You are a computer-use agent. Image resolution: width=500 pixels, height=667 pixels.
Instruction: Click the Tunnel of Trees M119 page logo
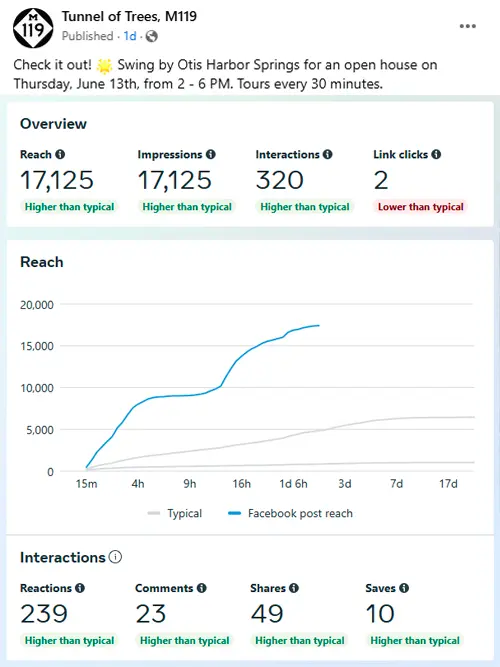coord(33,28)
